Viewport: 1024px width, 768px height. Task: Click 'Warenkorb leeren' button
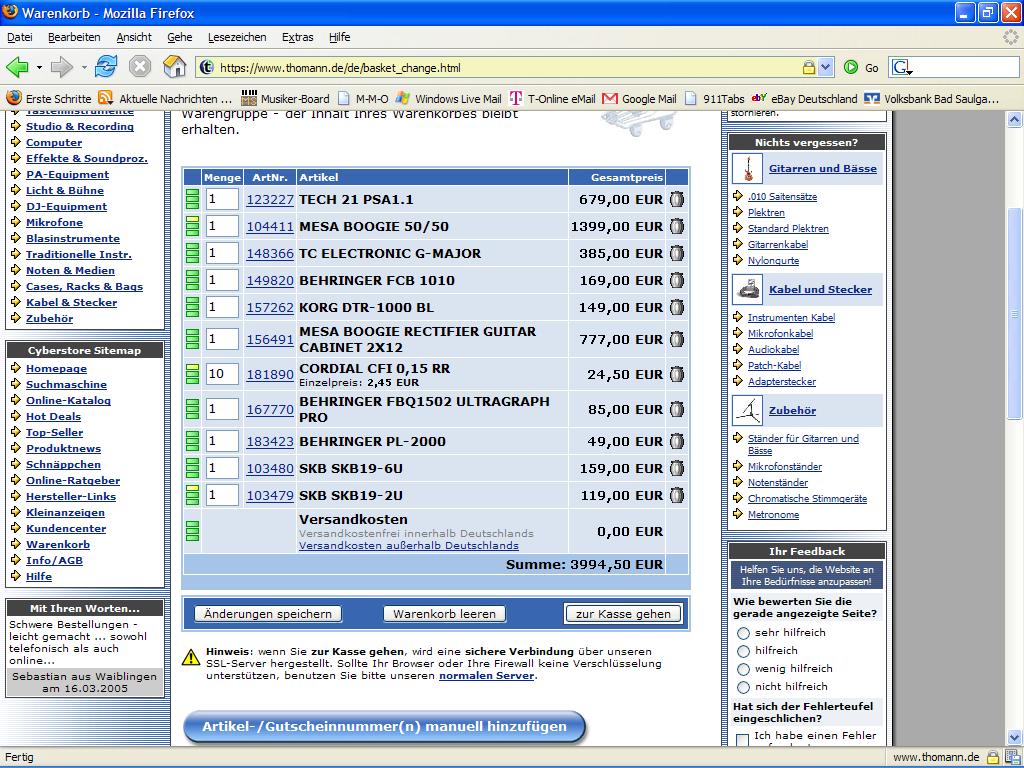click(x=444, y=614)
